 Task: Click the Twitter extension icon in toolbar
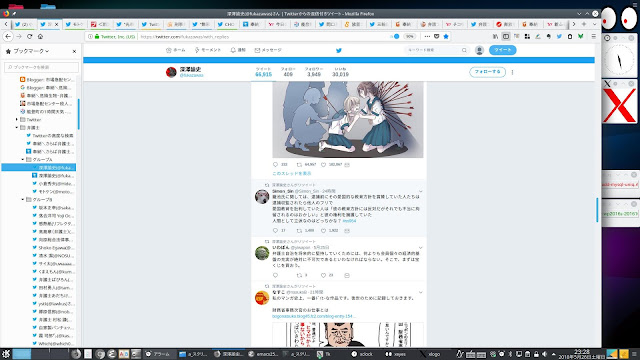tap(559, 36)
